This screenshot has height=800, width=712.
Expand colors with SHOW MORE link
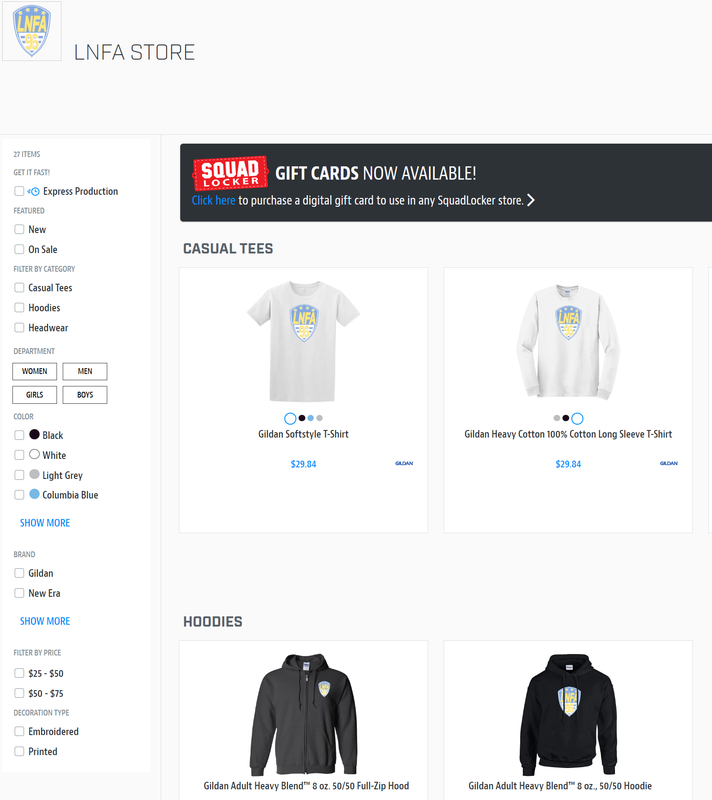(45, 523)
